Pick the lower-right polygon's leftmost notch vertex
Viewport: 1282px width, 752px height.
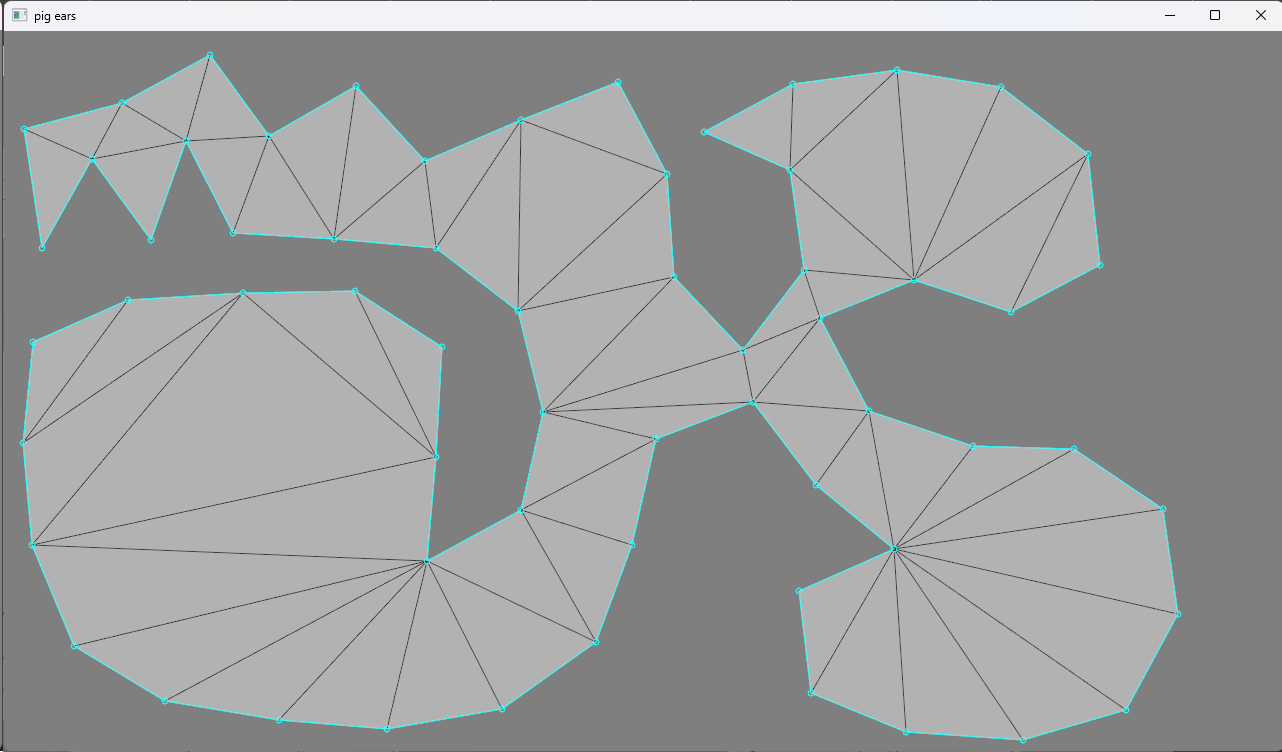pyautogui.click(x=799, y=591)
